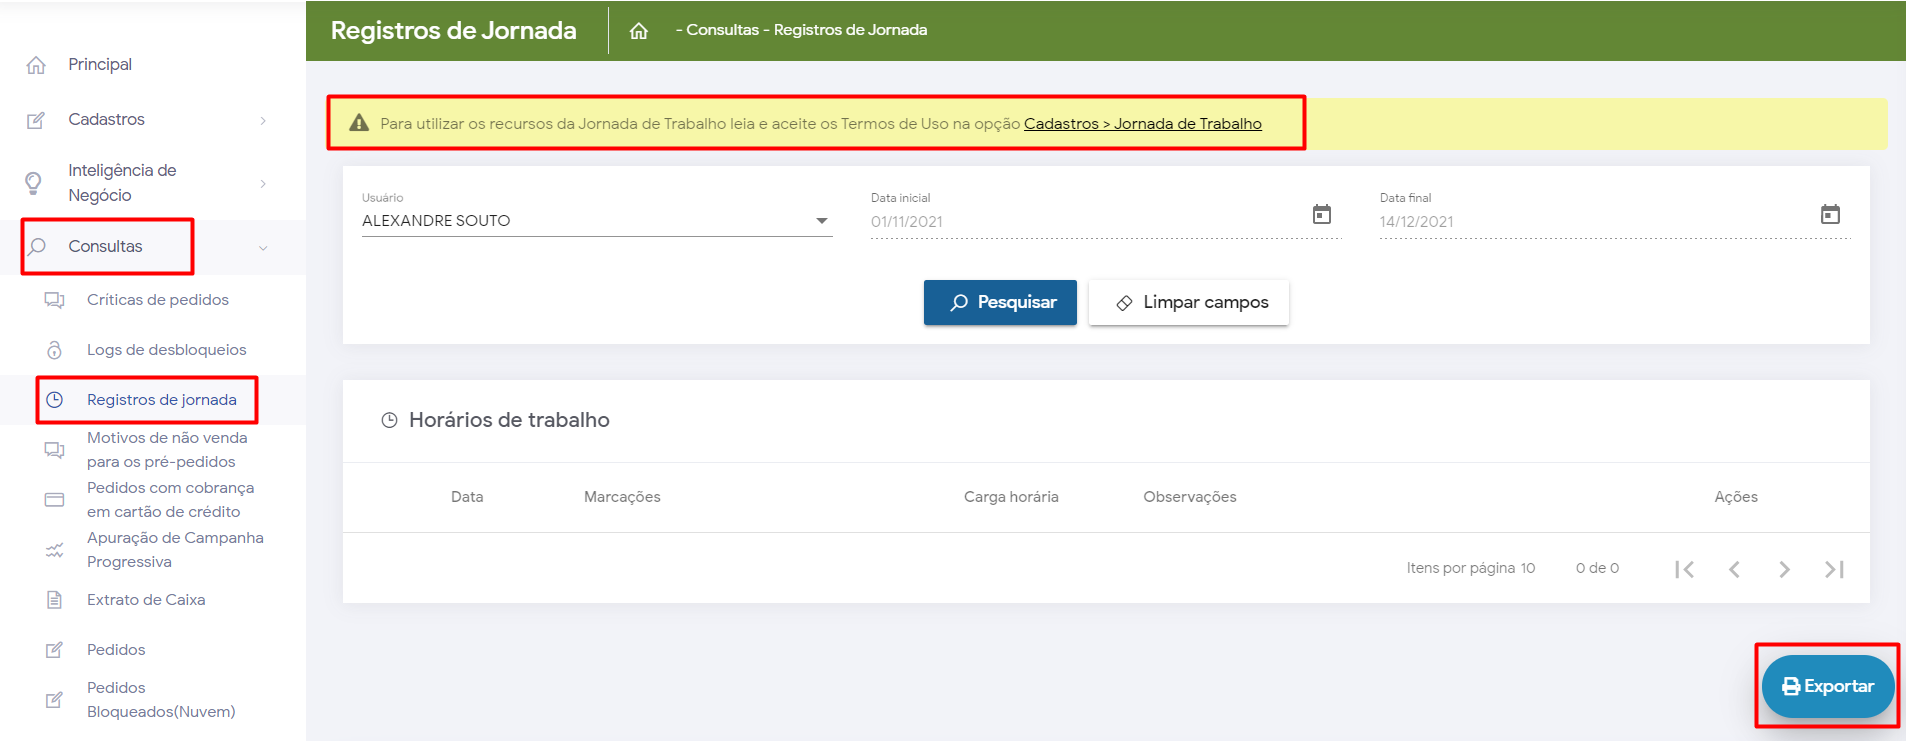Screen dimensions: 1906x741
Task: Select Inteligência de Negócio in the sidebar
Action: coord(122,183)
